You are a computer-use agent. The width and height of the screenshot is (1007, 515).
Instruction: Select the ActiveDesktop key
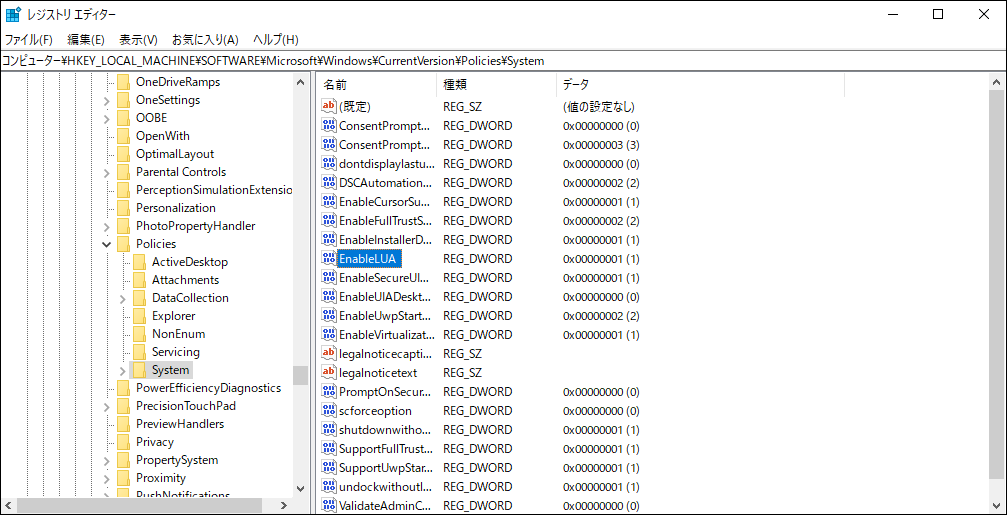(x=190, y=262)
